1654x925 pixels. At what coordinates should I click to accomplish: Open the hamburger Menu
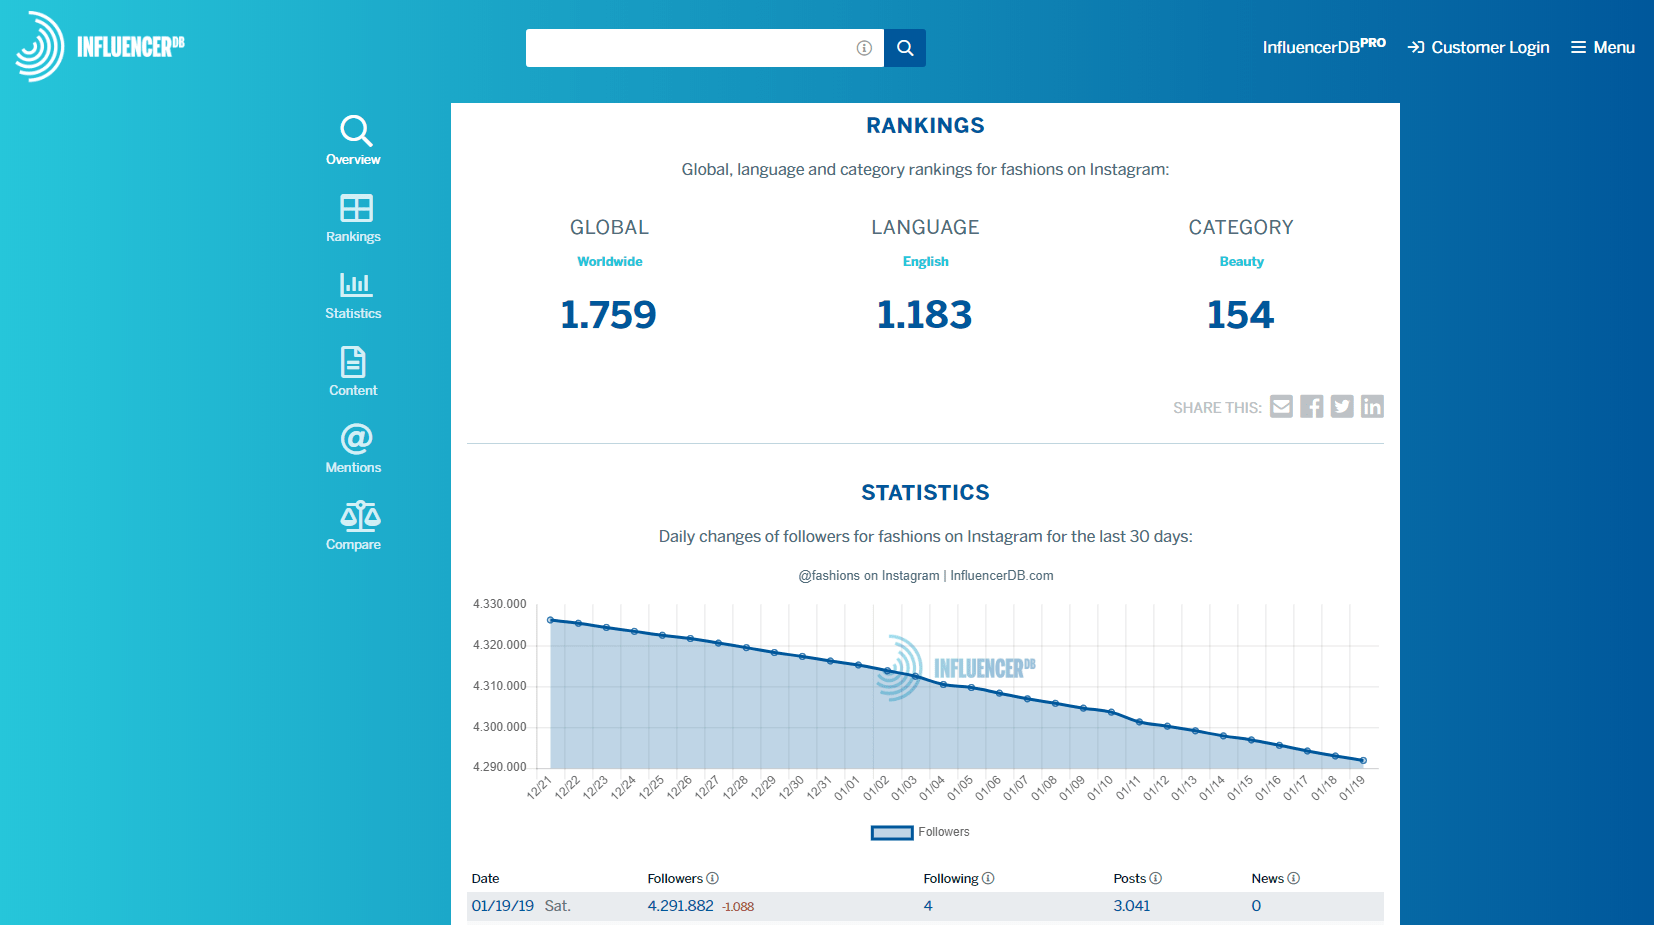point(1602,47)
